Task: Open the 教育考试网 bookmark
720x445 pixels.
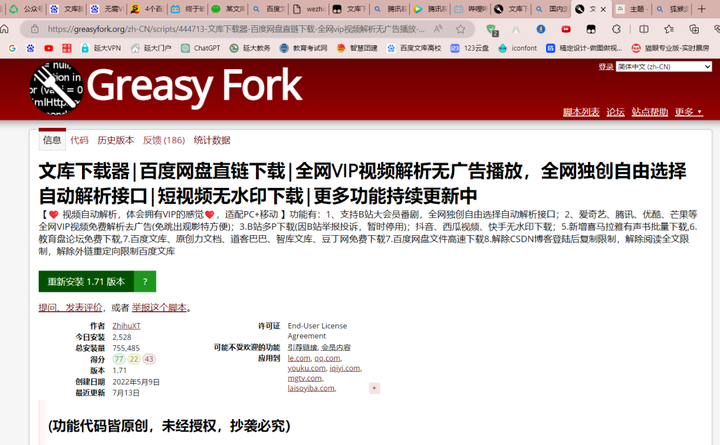Action: pyautogui.click(x=304, y=48)
